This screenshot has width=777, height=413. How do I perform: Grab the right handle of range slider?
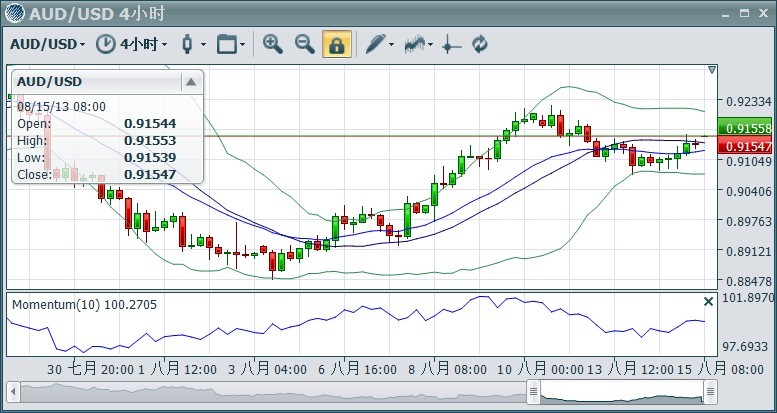[x=711, y=392]
